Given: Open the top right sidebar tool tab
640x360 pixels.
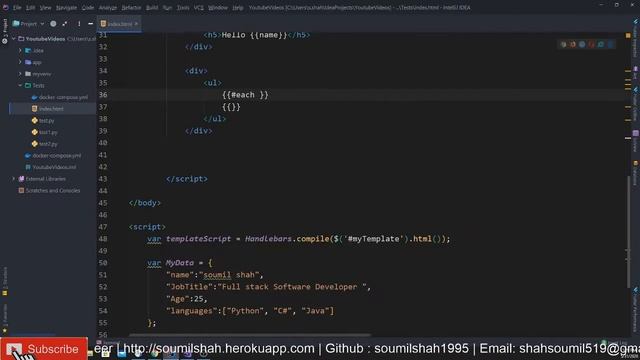Looking at the screenshot, I should point(635,39).
